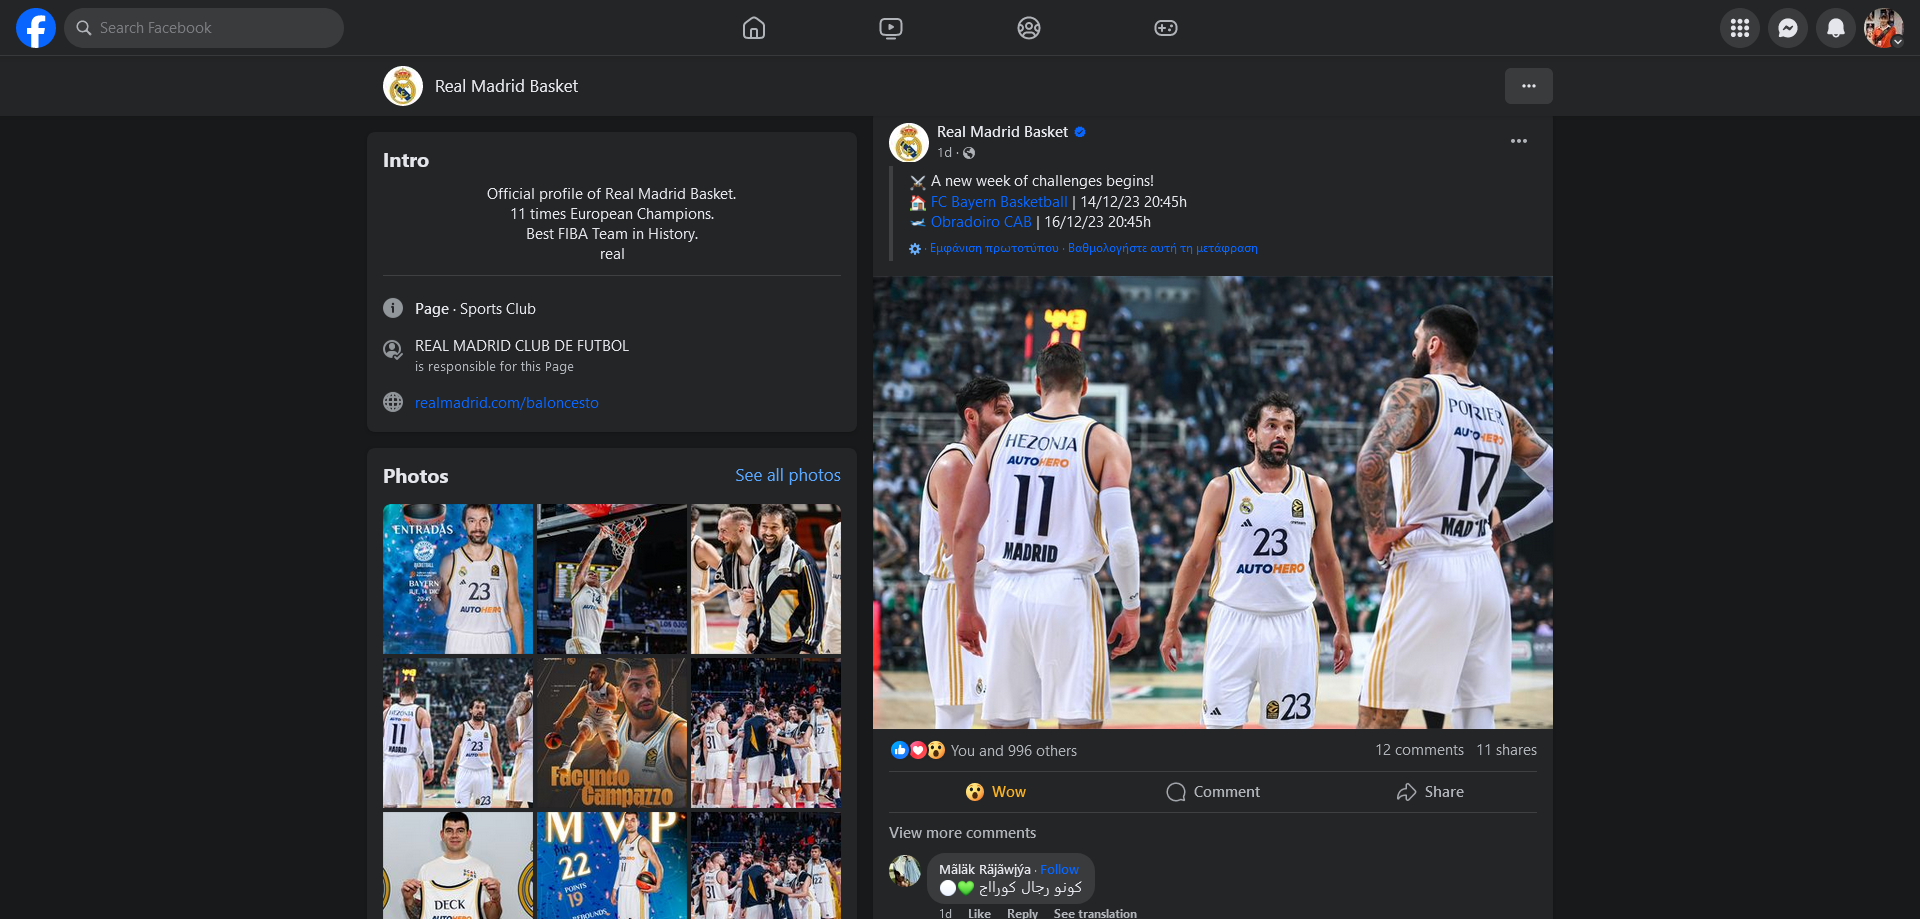Open Real Madrid Basket post author name
This screenshot has height=919, width=1920.
(1002, 132)
